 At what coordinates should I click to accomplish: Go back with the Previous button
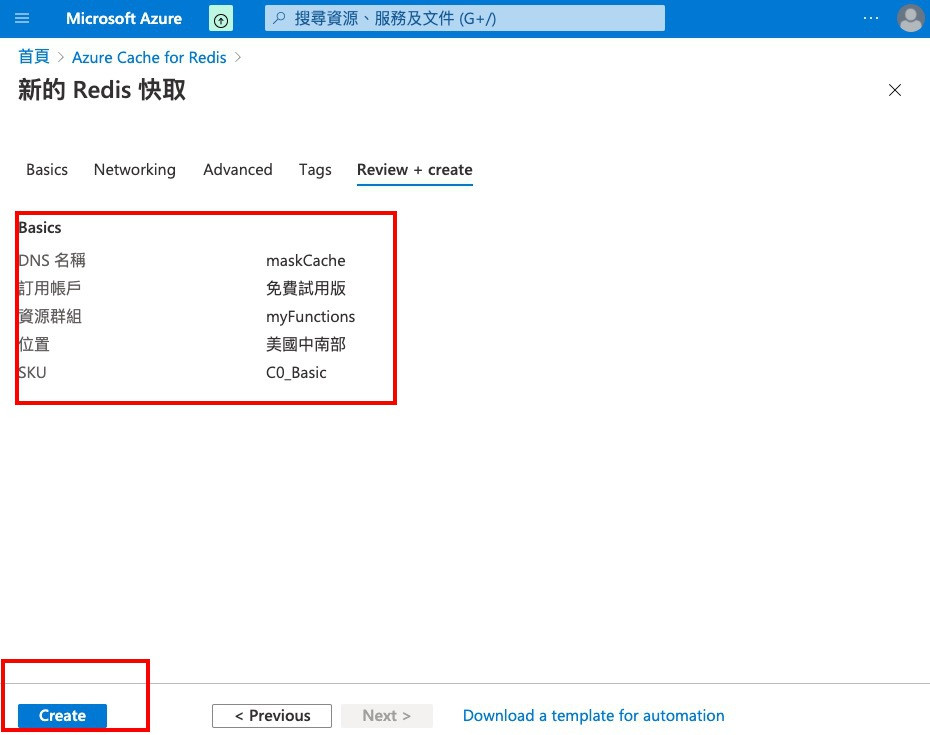(272, 715)
